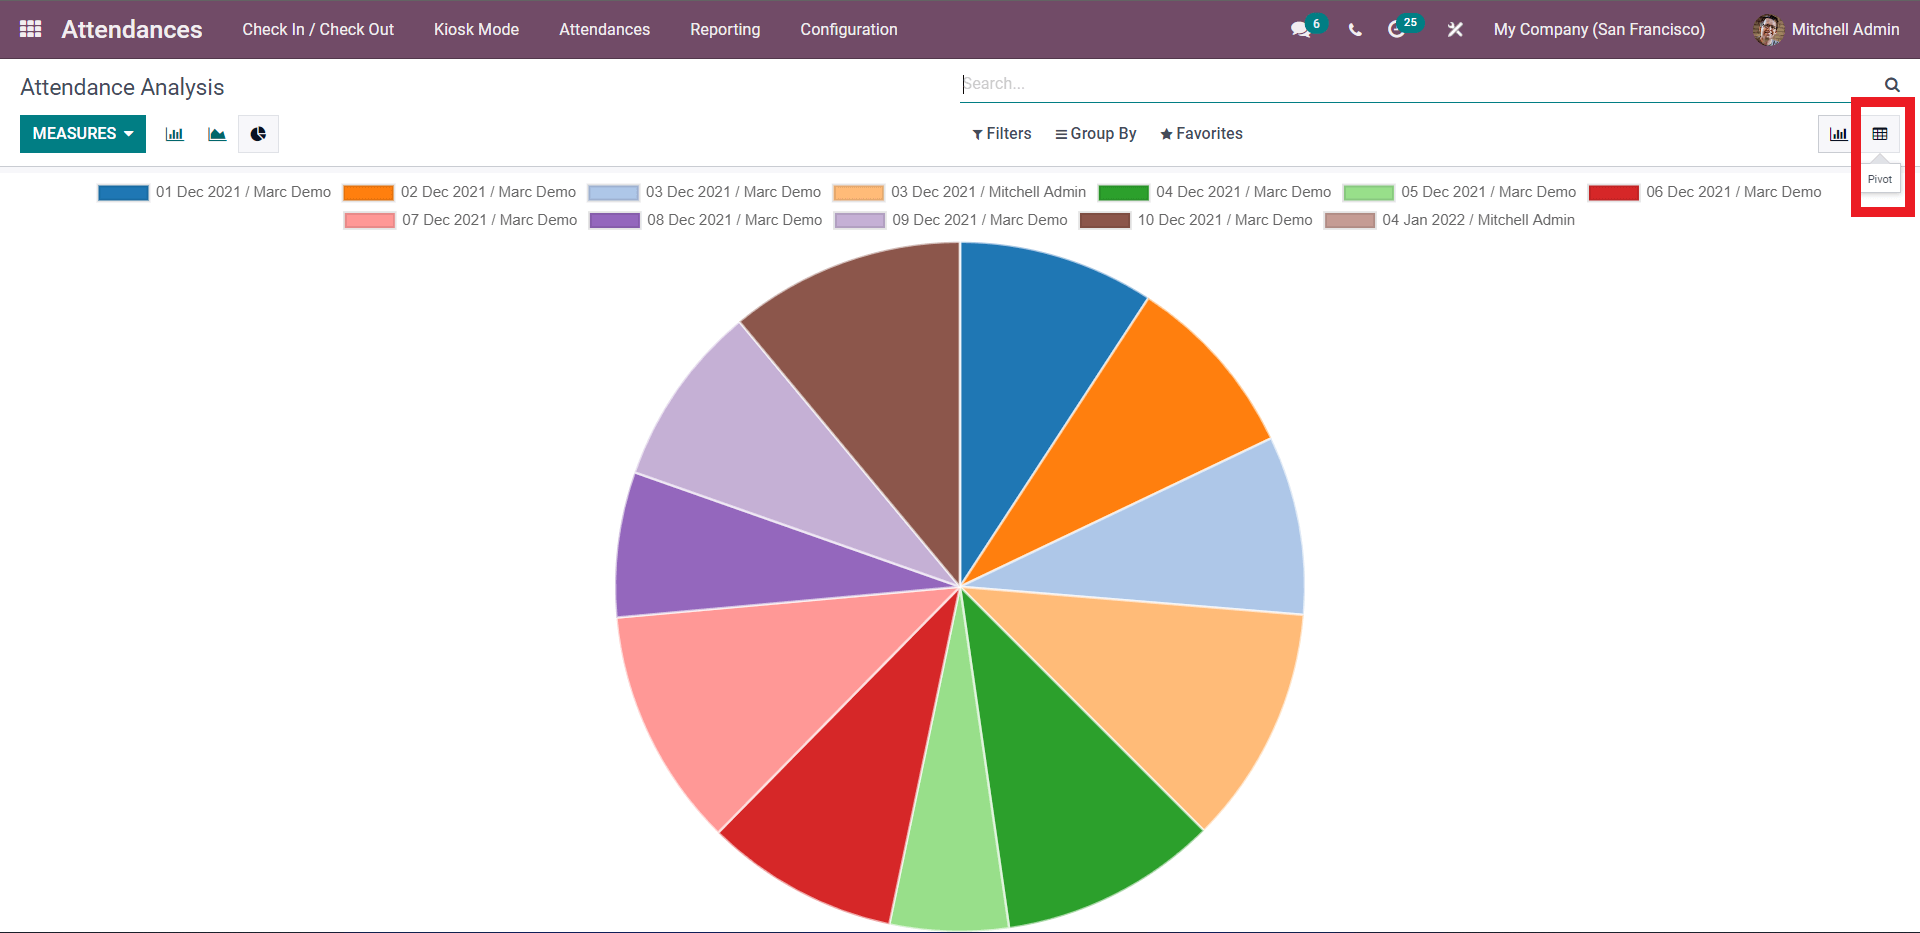
Task: Open My Company (San Francisco) switcher
Action: [1599, 30]
